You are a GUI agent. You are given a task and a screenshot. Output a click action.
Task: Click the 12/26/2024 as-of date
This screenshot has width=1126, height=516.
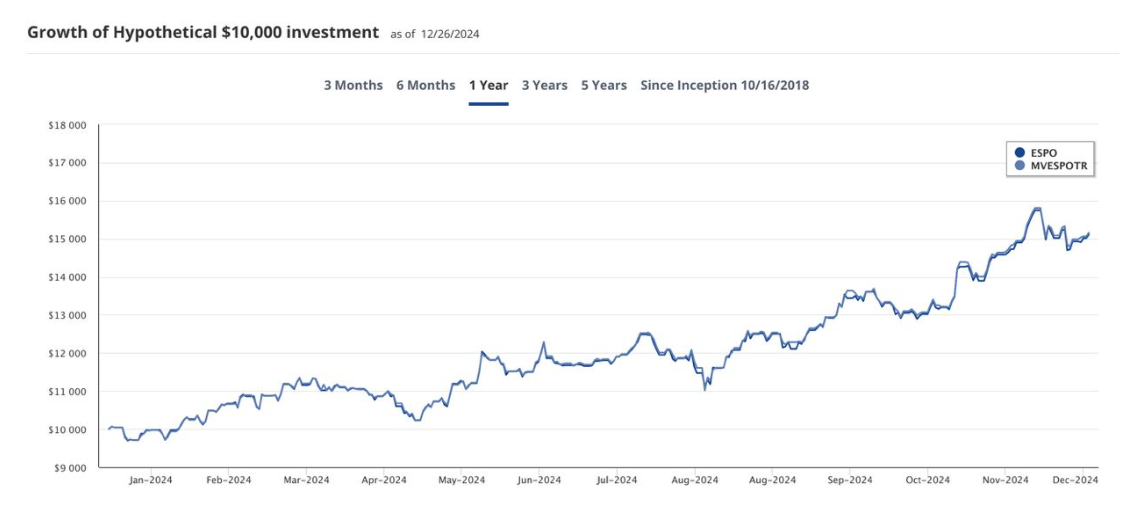click(450, 34)
